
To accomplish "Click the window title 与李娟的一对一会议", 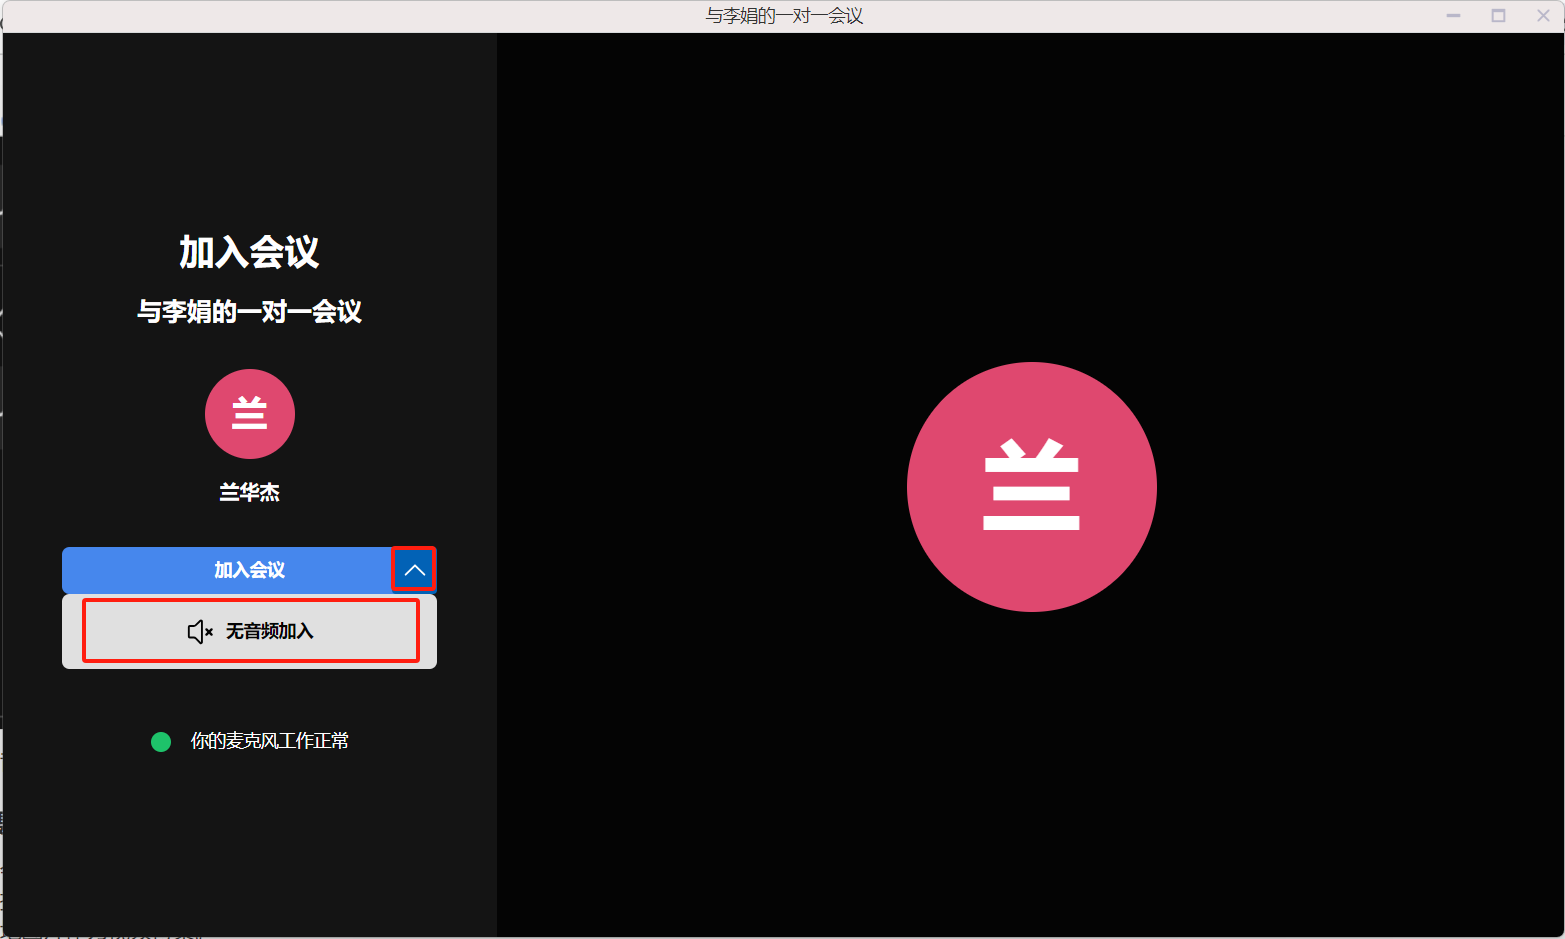I will [784, 16].
